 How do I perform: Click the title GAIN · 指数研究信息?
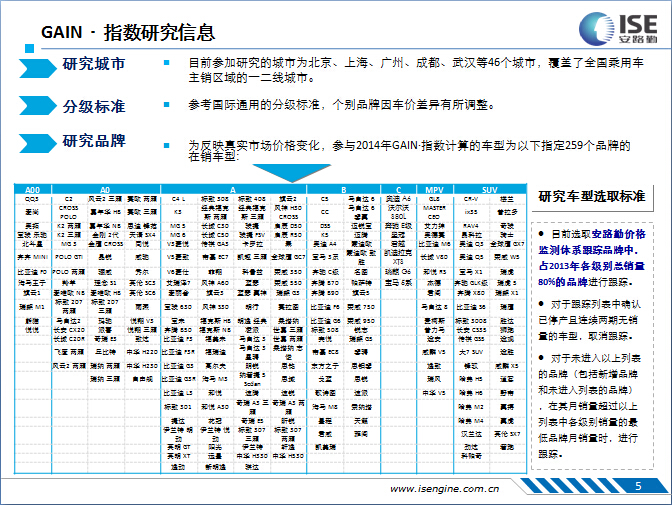click(128, 33)
